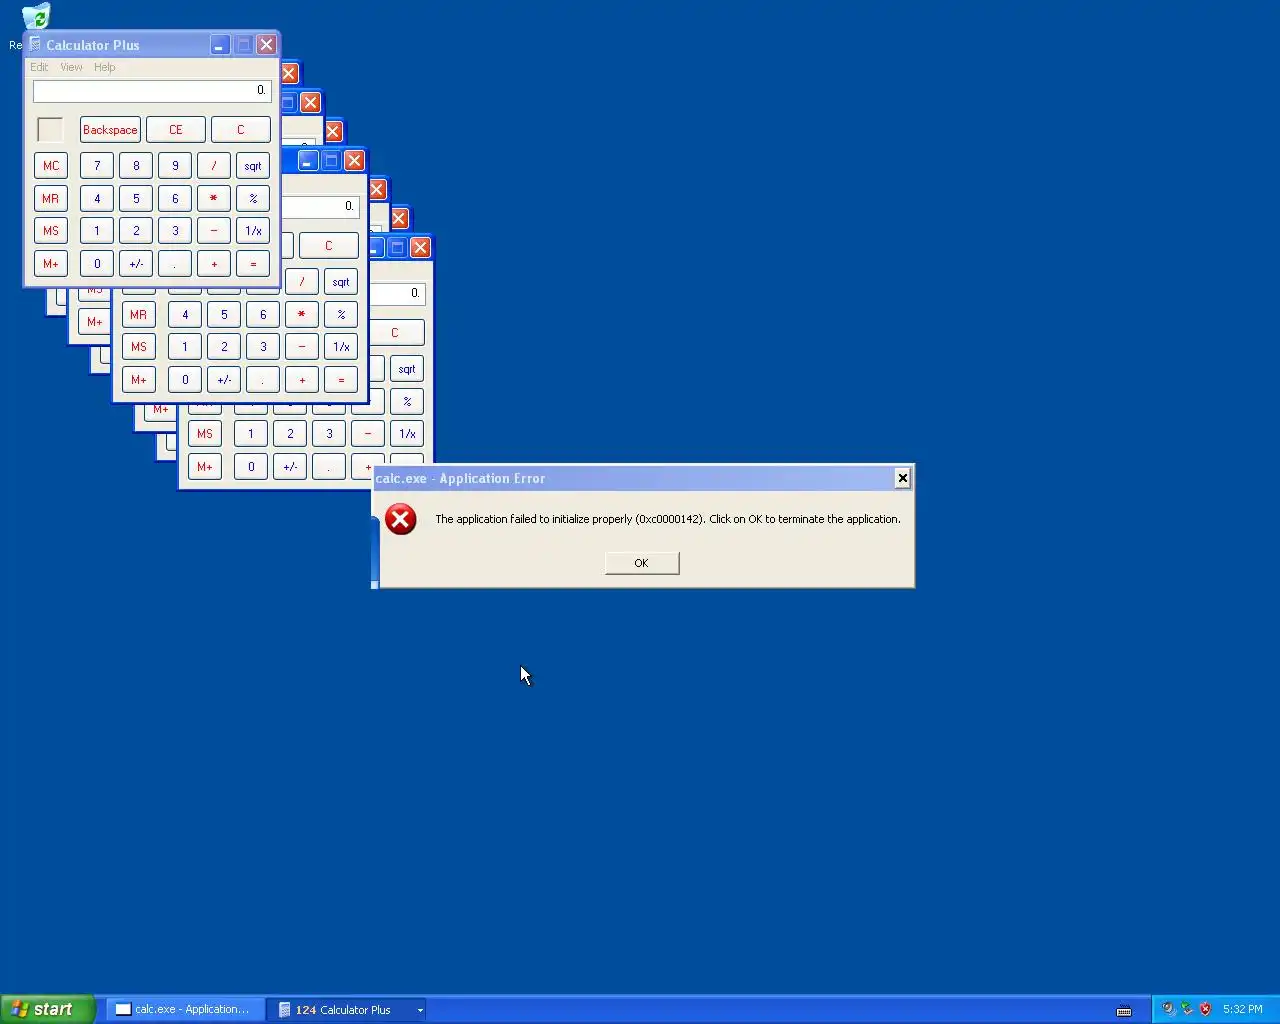Close the Application Error dialog with its X
1280x1024 pixels.
[x=903, y=478]
